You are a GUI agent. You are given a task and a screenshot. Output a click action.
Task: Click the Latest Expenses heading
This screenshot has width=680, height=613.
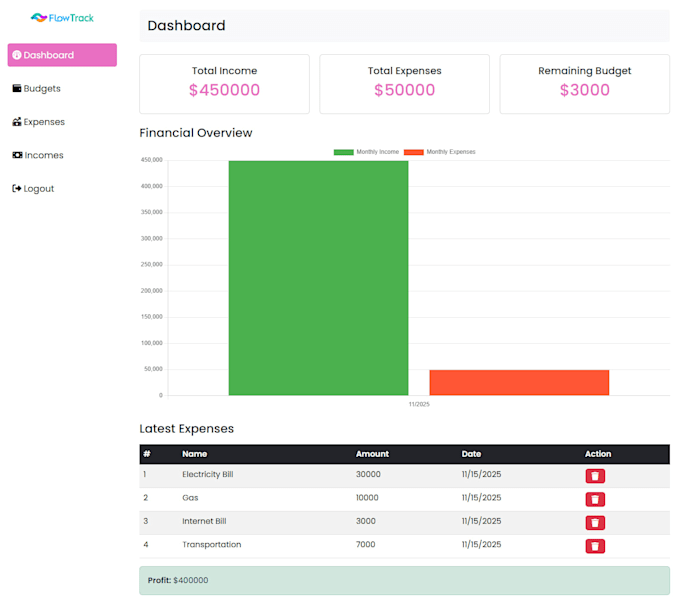point(186,429)
